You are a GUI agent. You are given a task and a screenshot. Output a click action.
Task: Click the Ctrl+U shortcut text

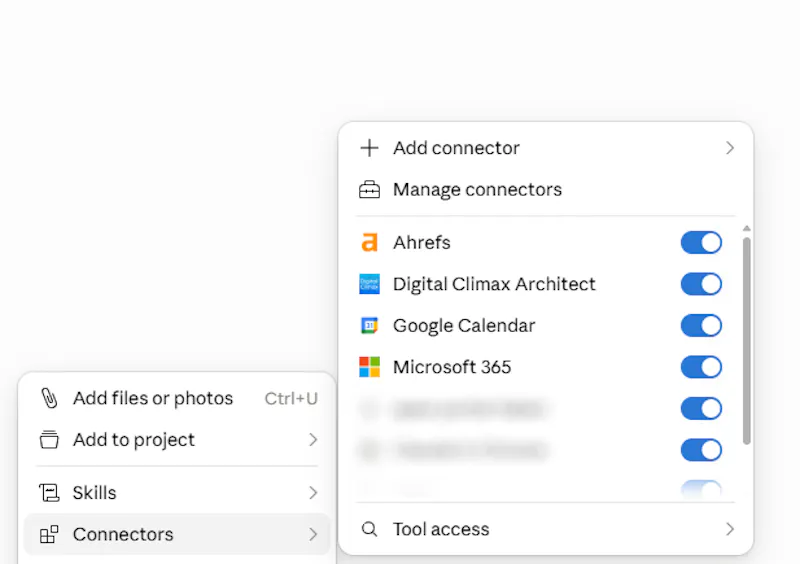coord(291,399)
